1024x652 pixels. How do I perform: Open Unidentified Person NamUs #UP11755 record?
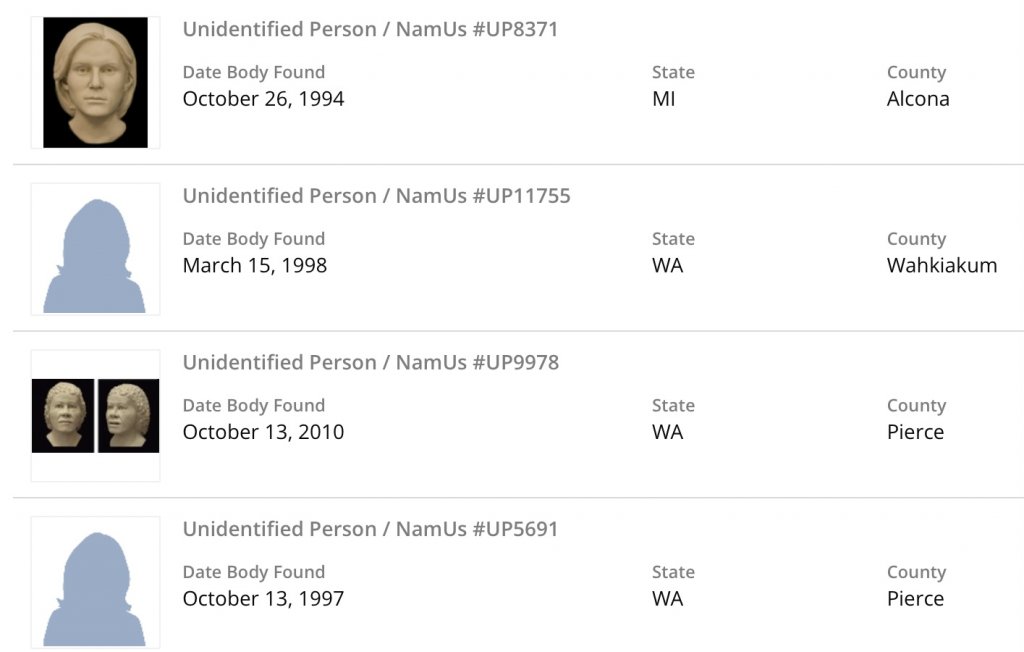376,196
